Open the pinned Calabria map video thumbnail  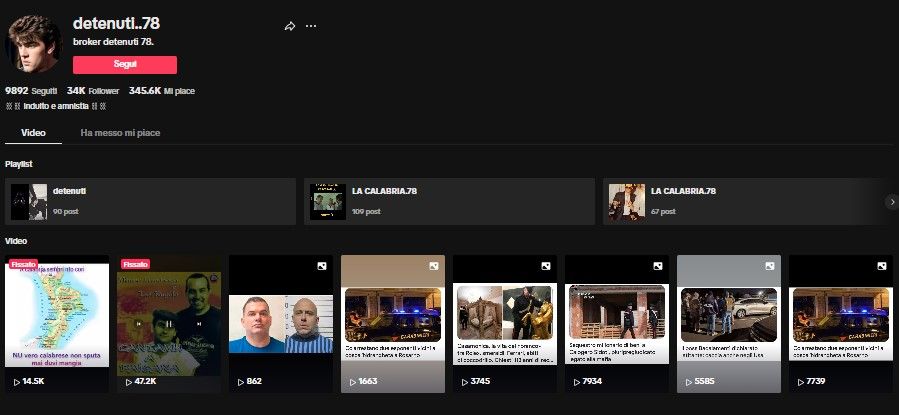point(57,315)
